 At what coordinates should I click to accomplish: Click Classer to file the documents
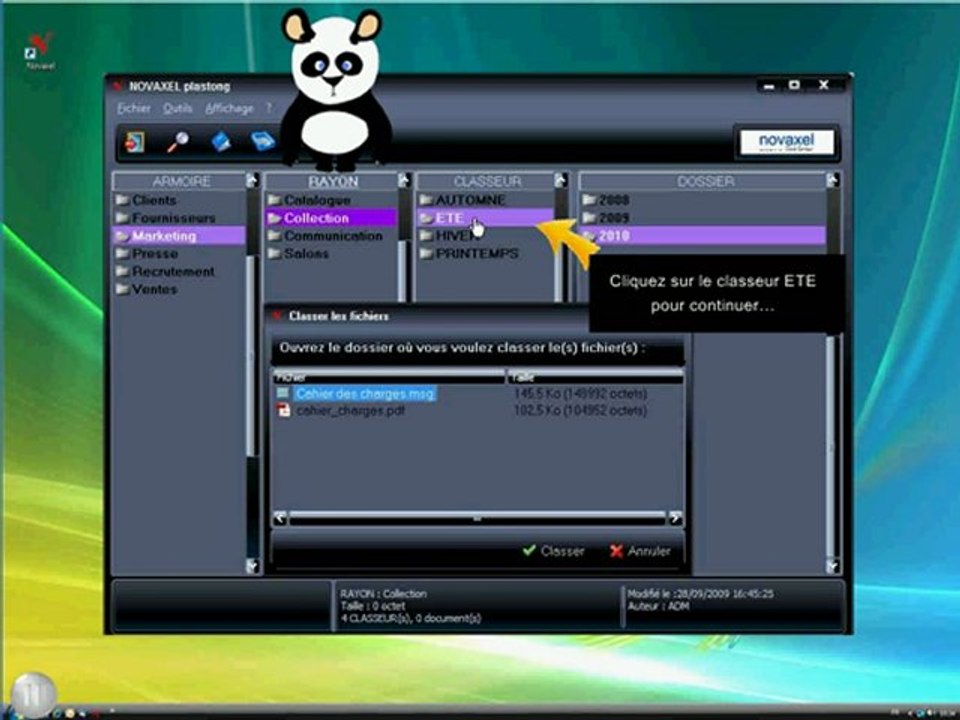[x=553, y=551]
